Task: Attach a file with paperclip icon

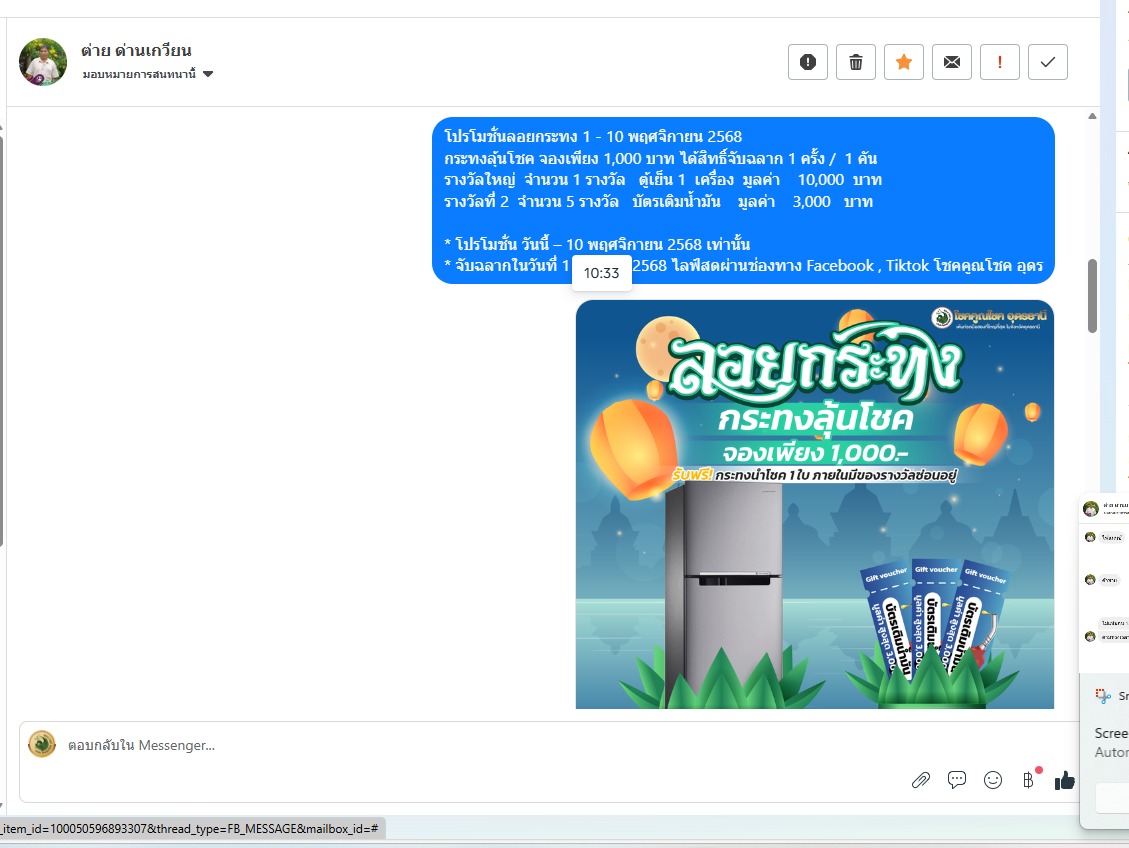Action: (921, 780)
